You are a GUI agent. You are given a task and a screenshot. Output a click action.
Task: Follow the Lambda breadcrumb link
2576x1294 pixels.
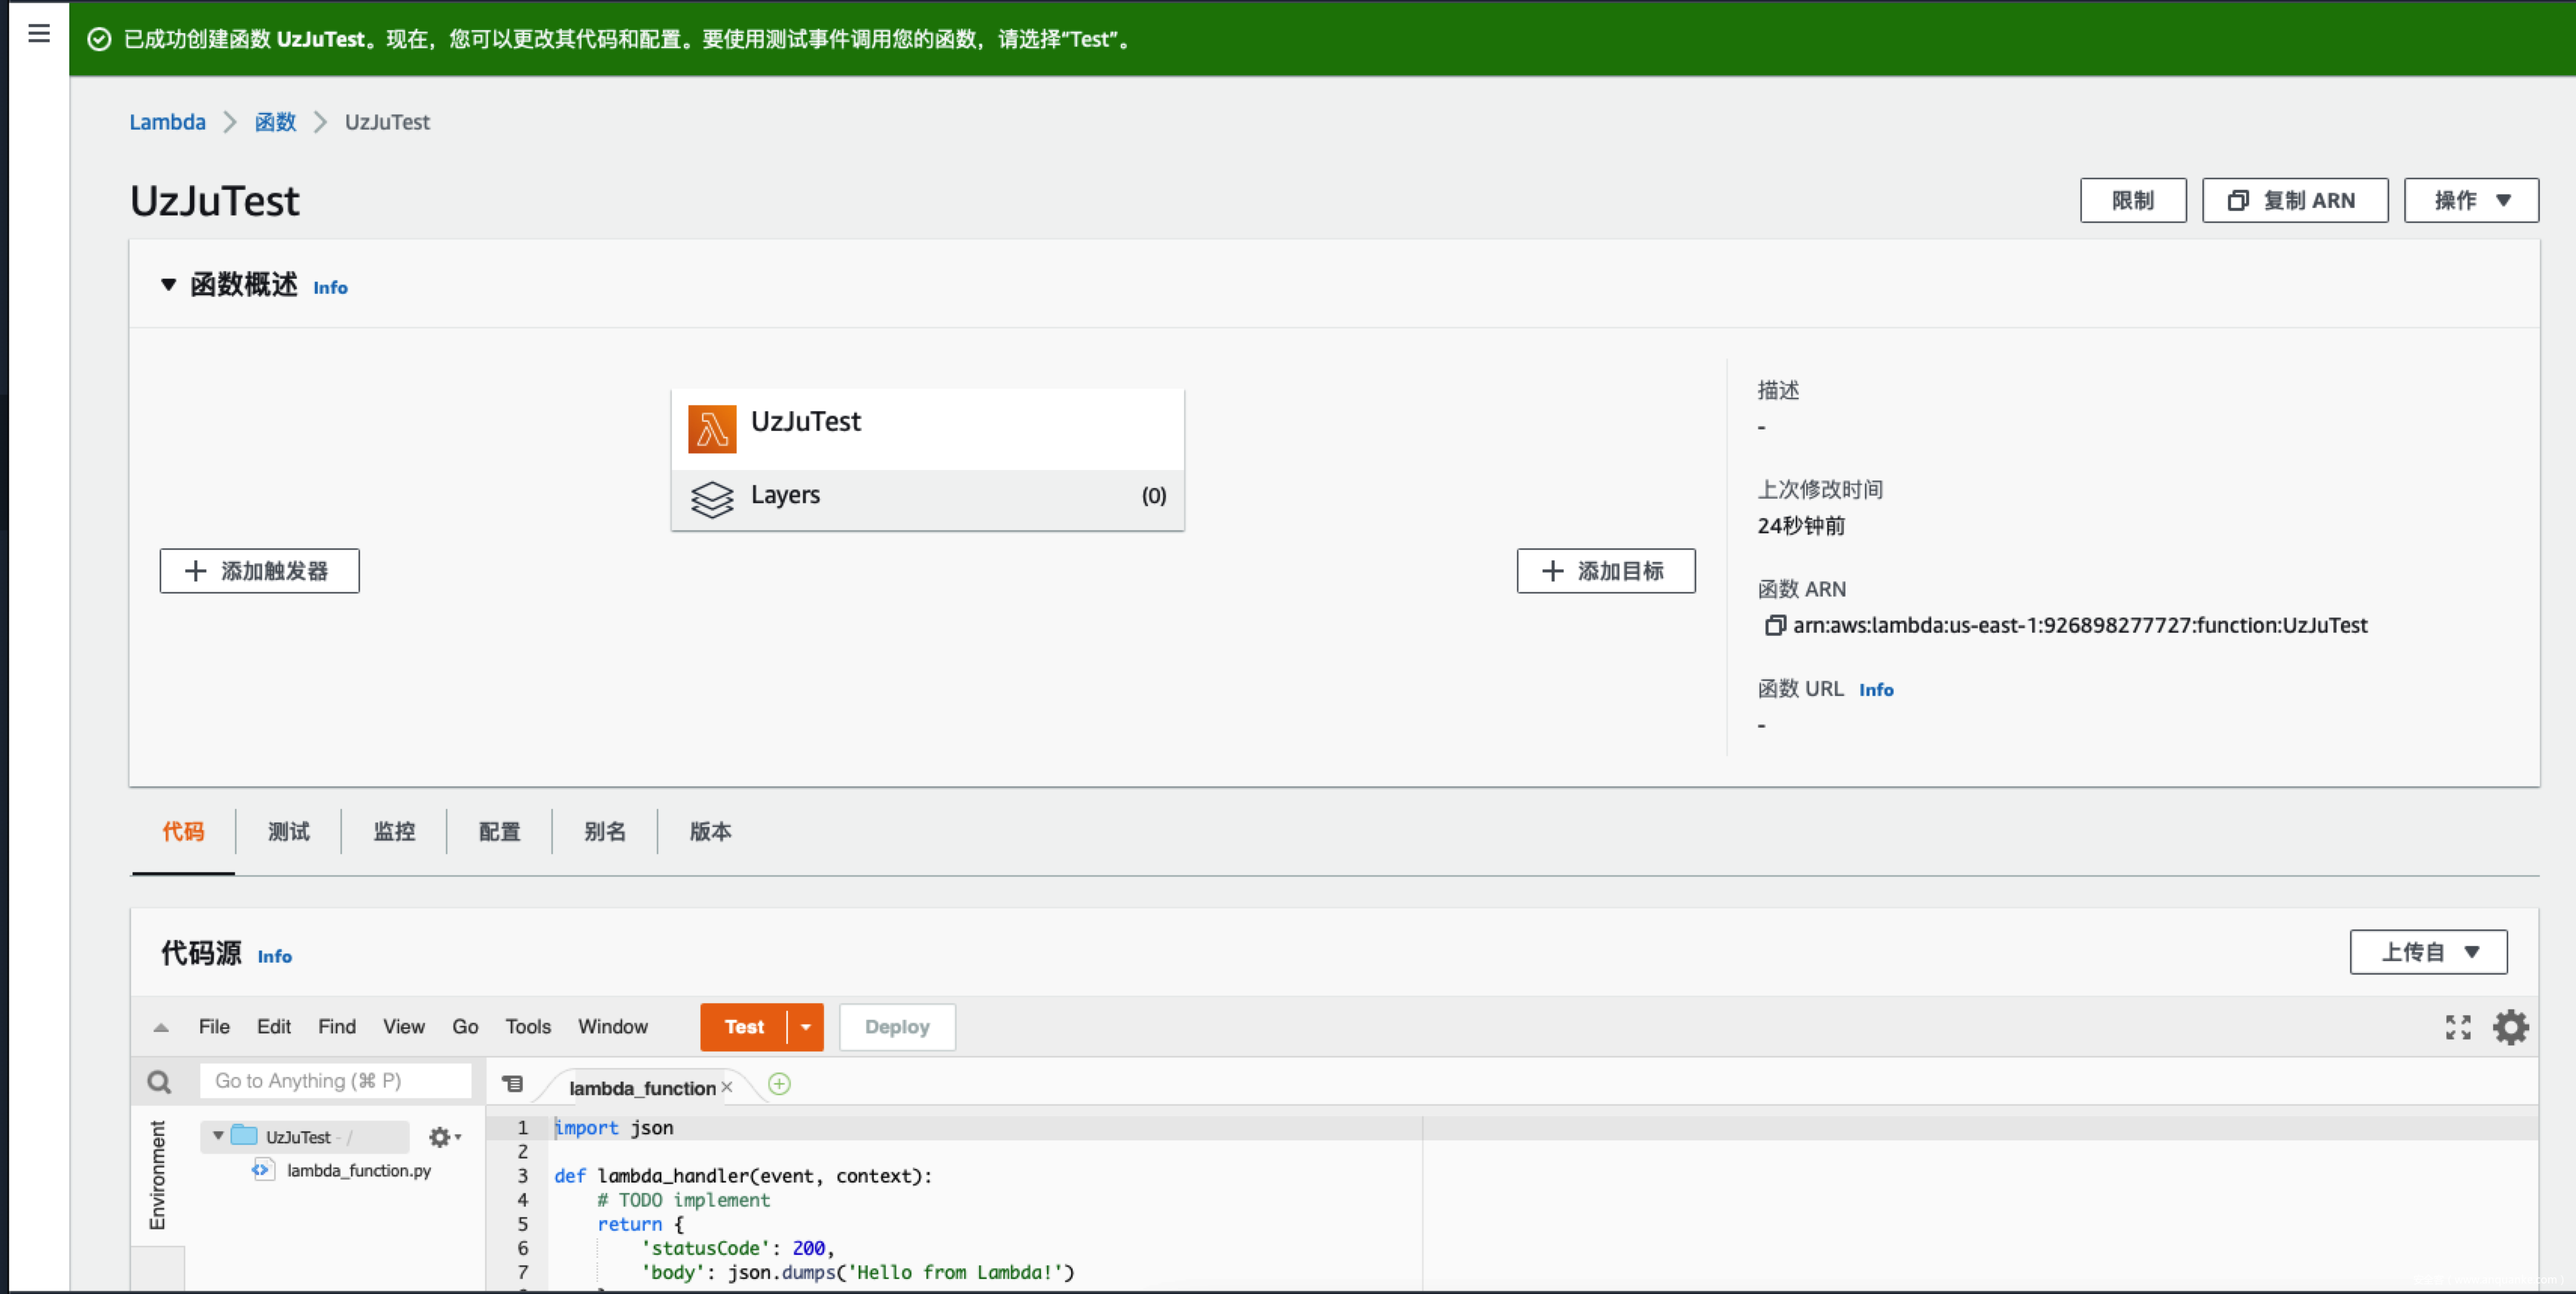coord(167,122)
